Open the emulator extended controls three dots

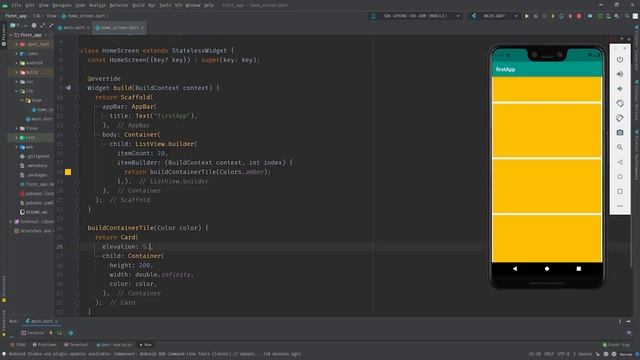620,206
